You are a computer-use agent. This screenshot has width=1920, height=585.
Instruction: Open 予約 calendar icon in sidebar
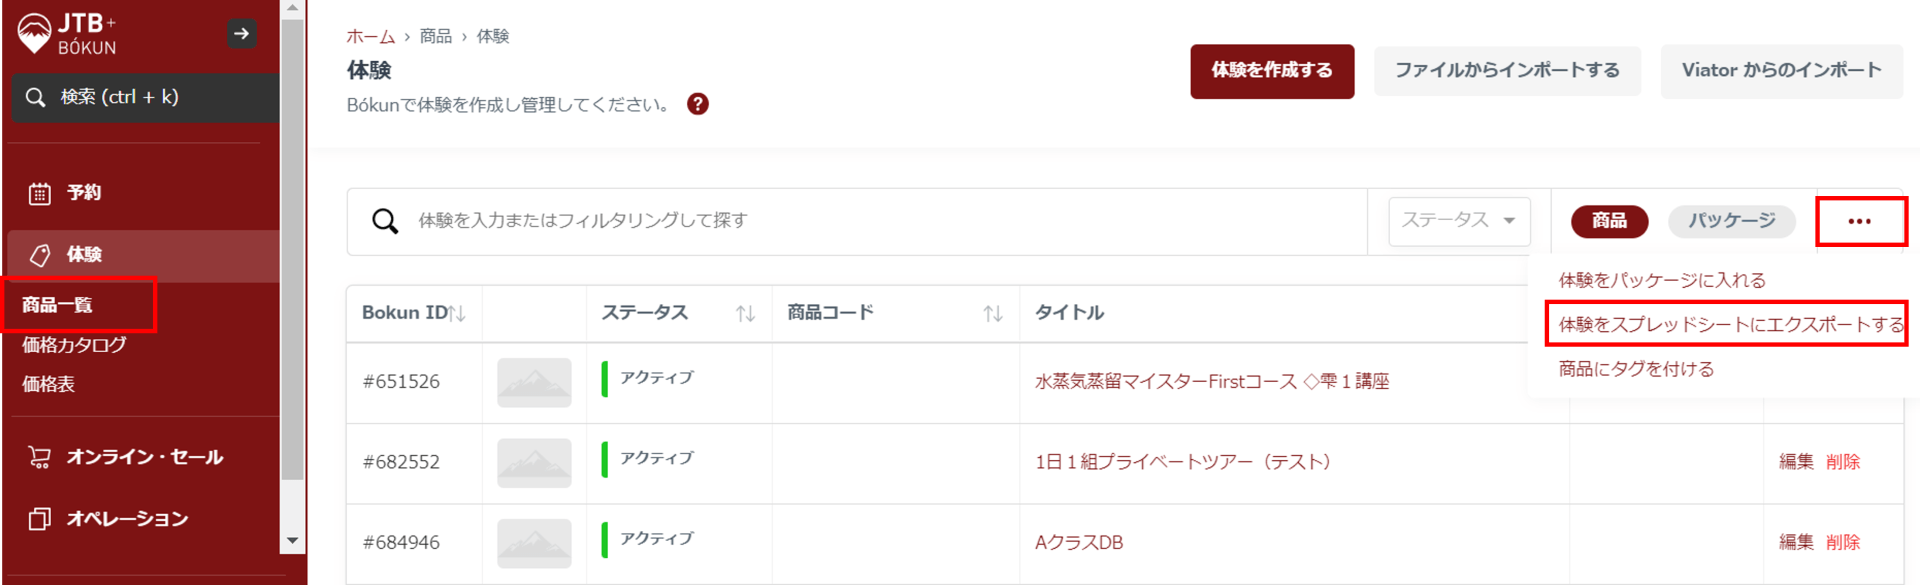(40, 193)
